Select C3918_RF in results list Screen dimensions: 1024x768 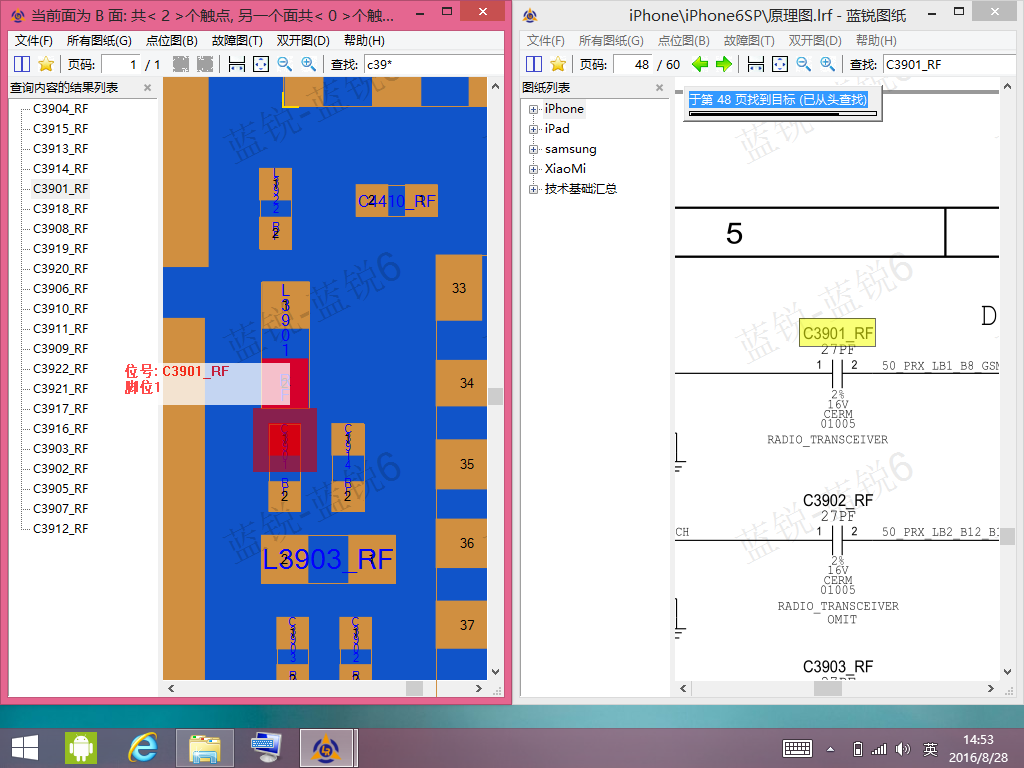[x=60, y=209]
